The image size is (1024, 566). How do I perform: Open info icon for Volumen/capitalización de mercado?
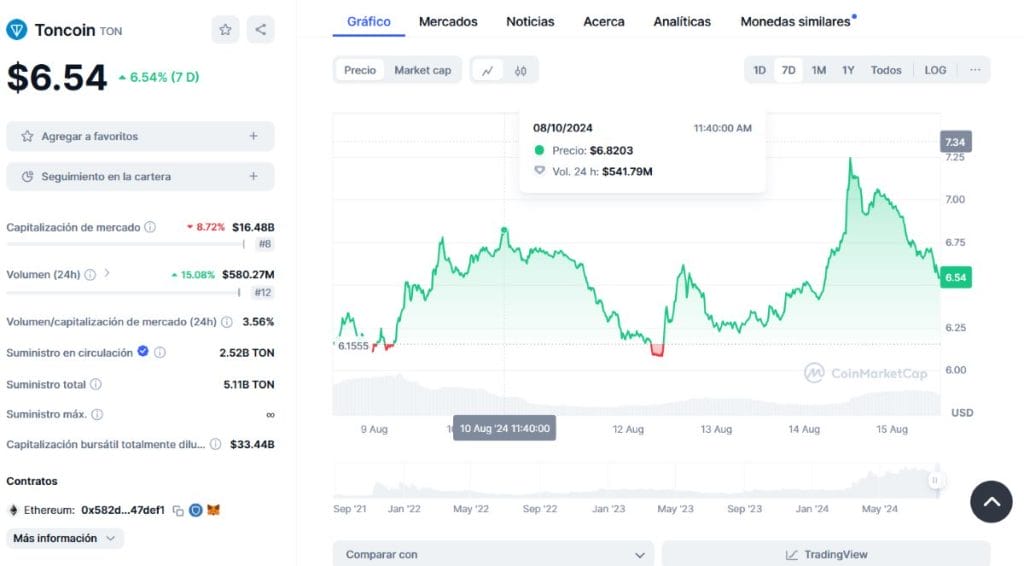point(227,322)
